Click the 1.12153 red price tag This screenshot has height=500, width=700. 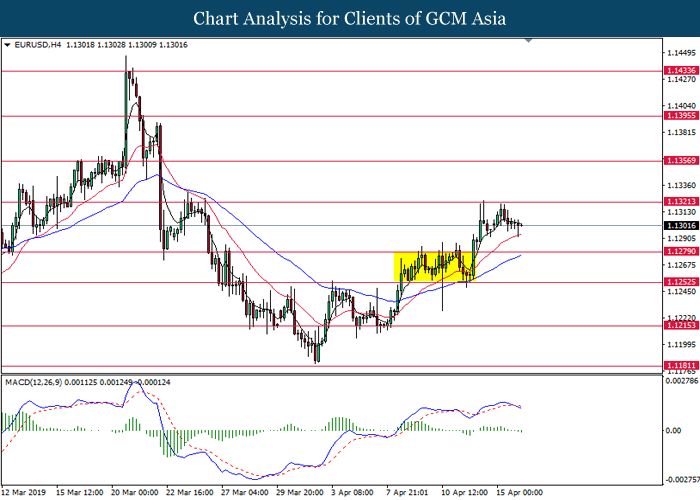pyautogui.click(x=679, y=326)
